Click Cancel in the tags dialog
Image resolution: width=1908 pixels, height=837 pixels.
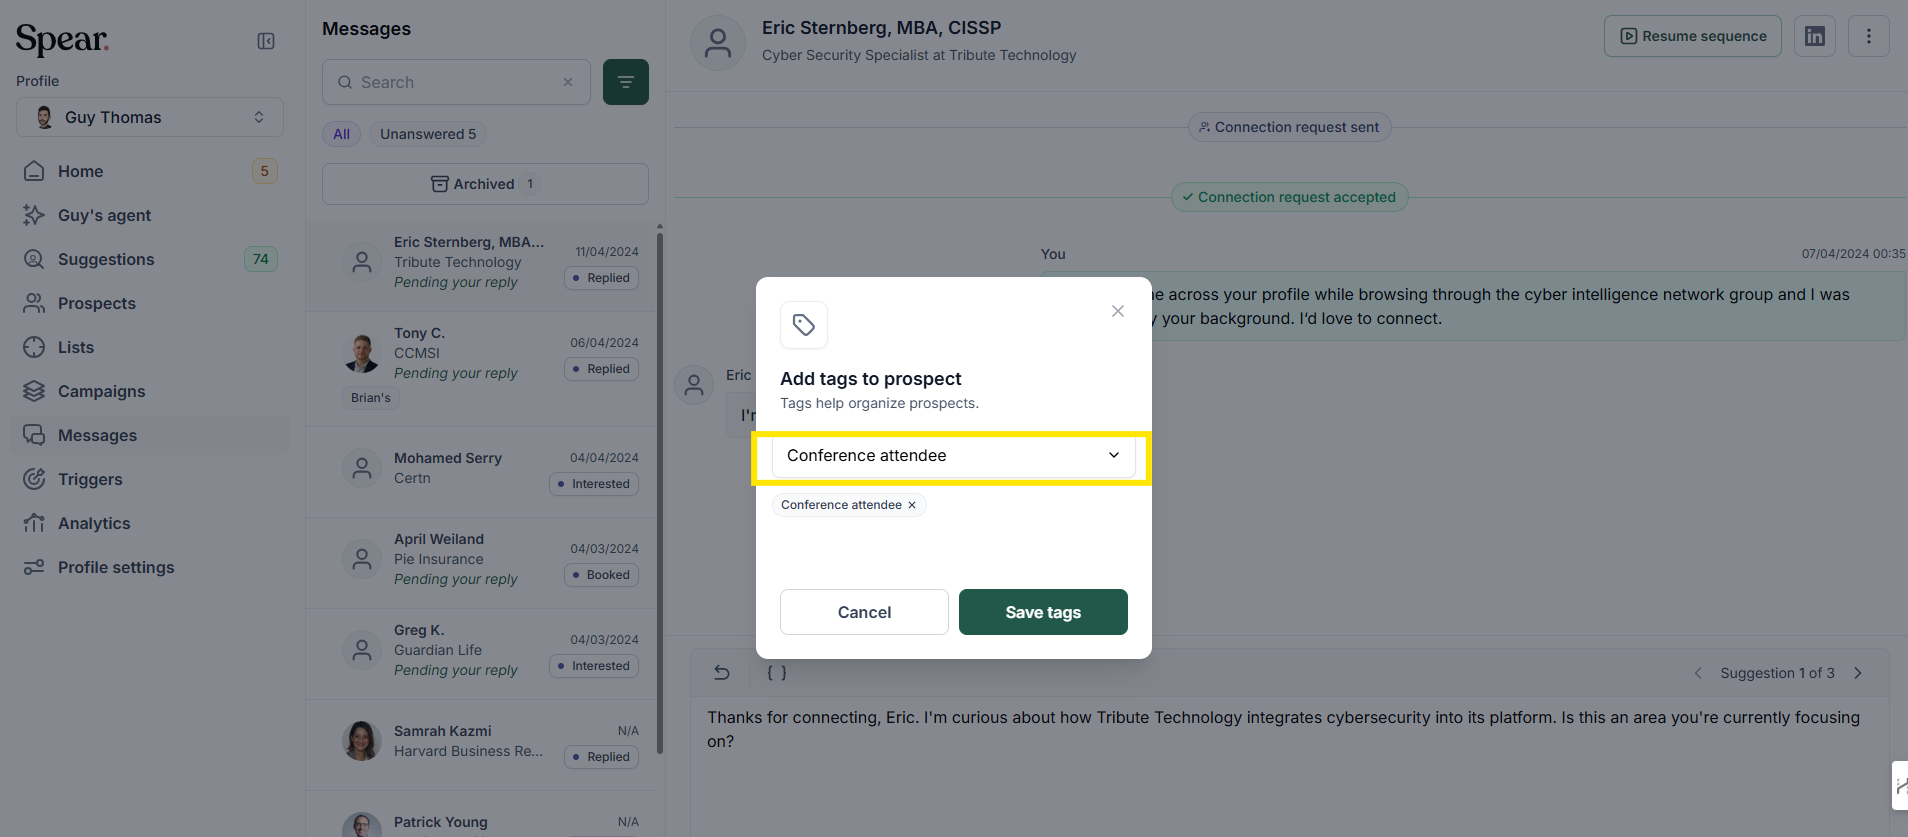pyautogui.click(x=864, y=612)
